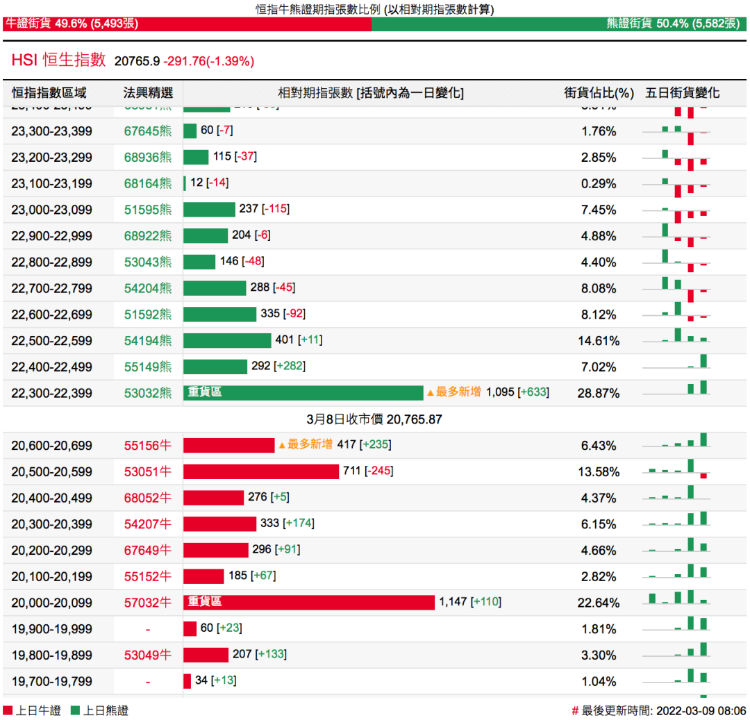Click the green 熊證街貨 50.4% bar
Image resolution: width=750 pixels, height=720 pixels.
(x=559, y=24)
